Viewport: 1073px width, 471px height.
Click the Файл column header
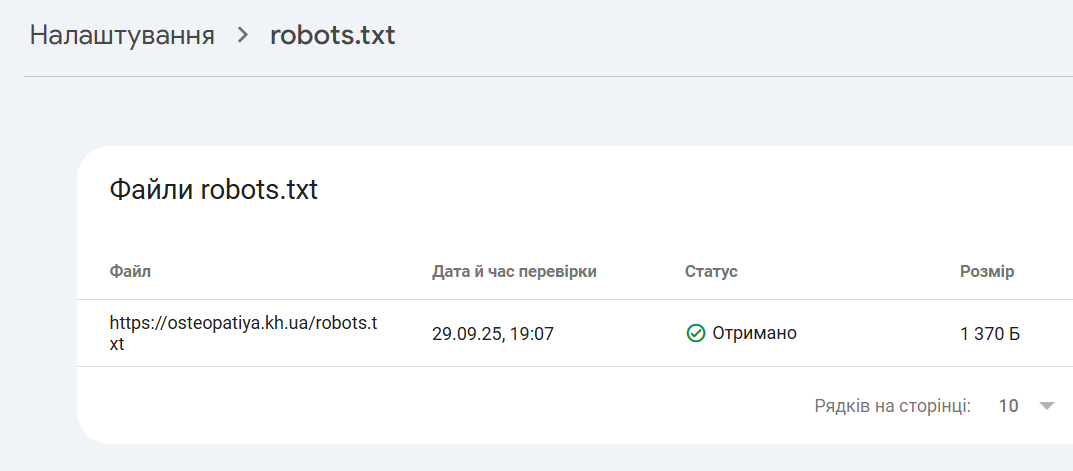tap(130, 272)
